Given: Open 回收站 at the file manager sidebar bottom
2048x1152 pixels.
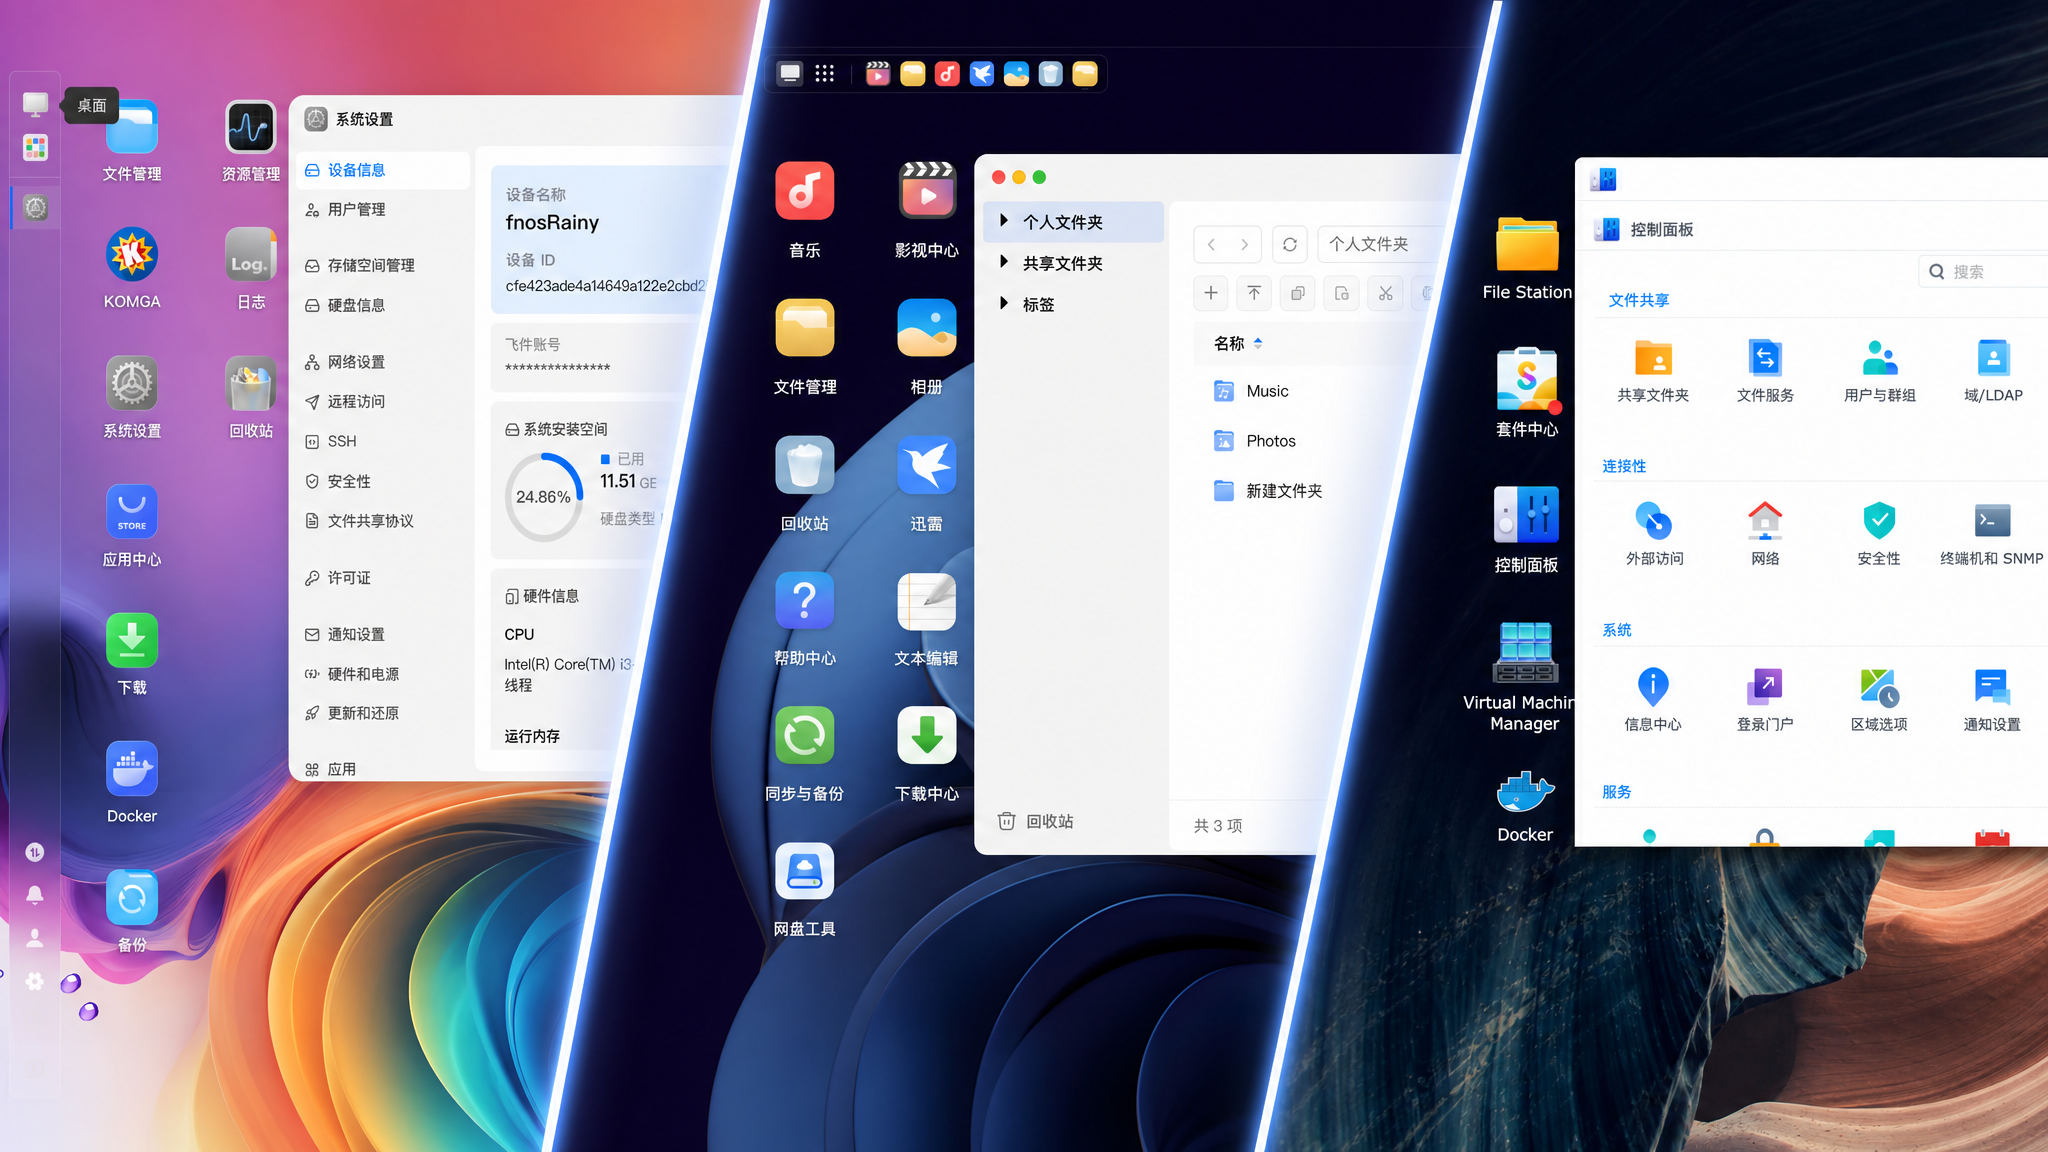Looking at the screenshot, I should point(1036,821).
